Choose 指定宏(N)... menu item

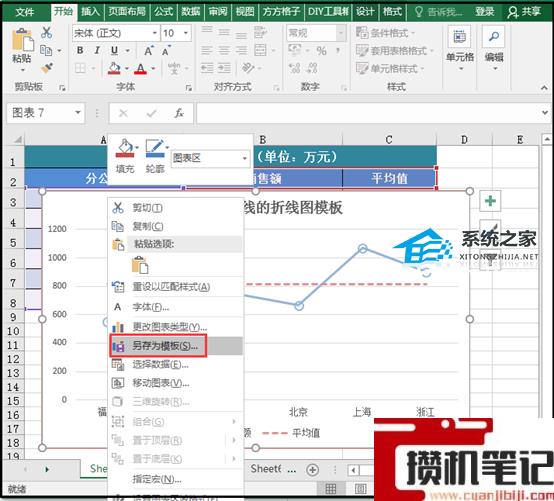(x=176, y=479)
